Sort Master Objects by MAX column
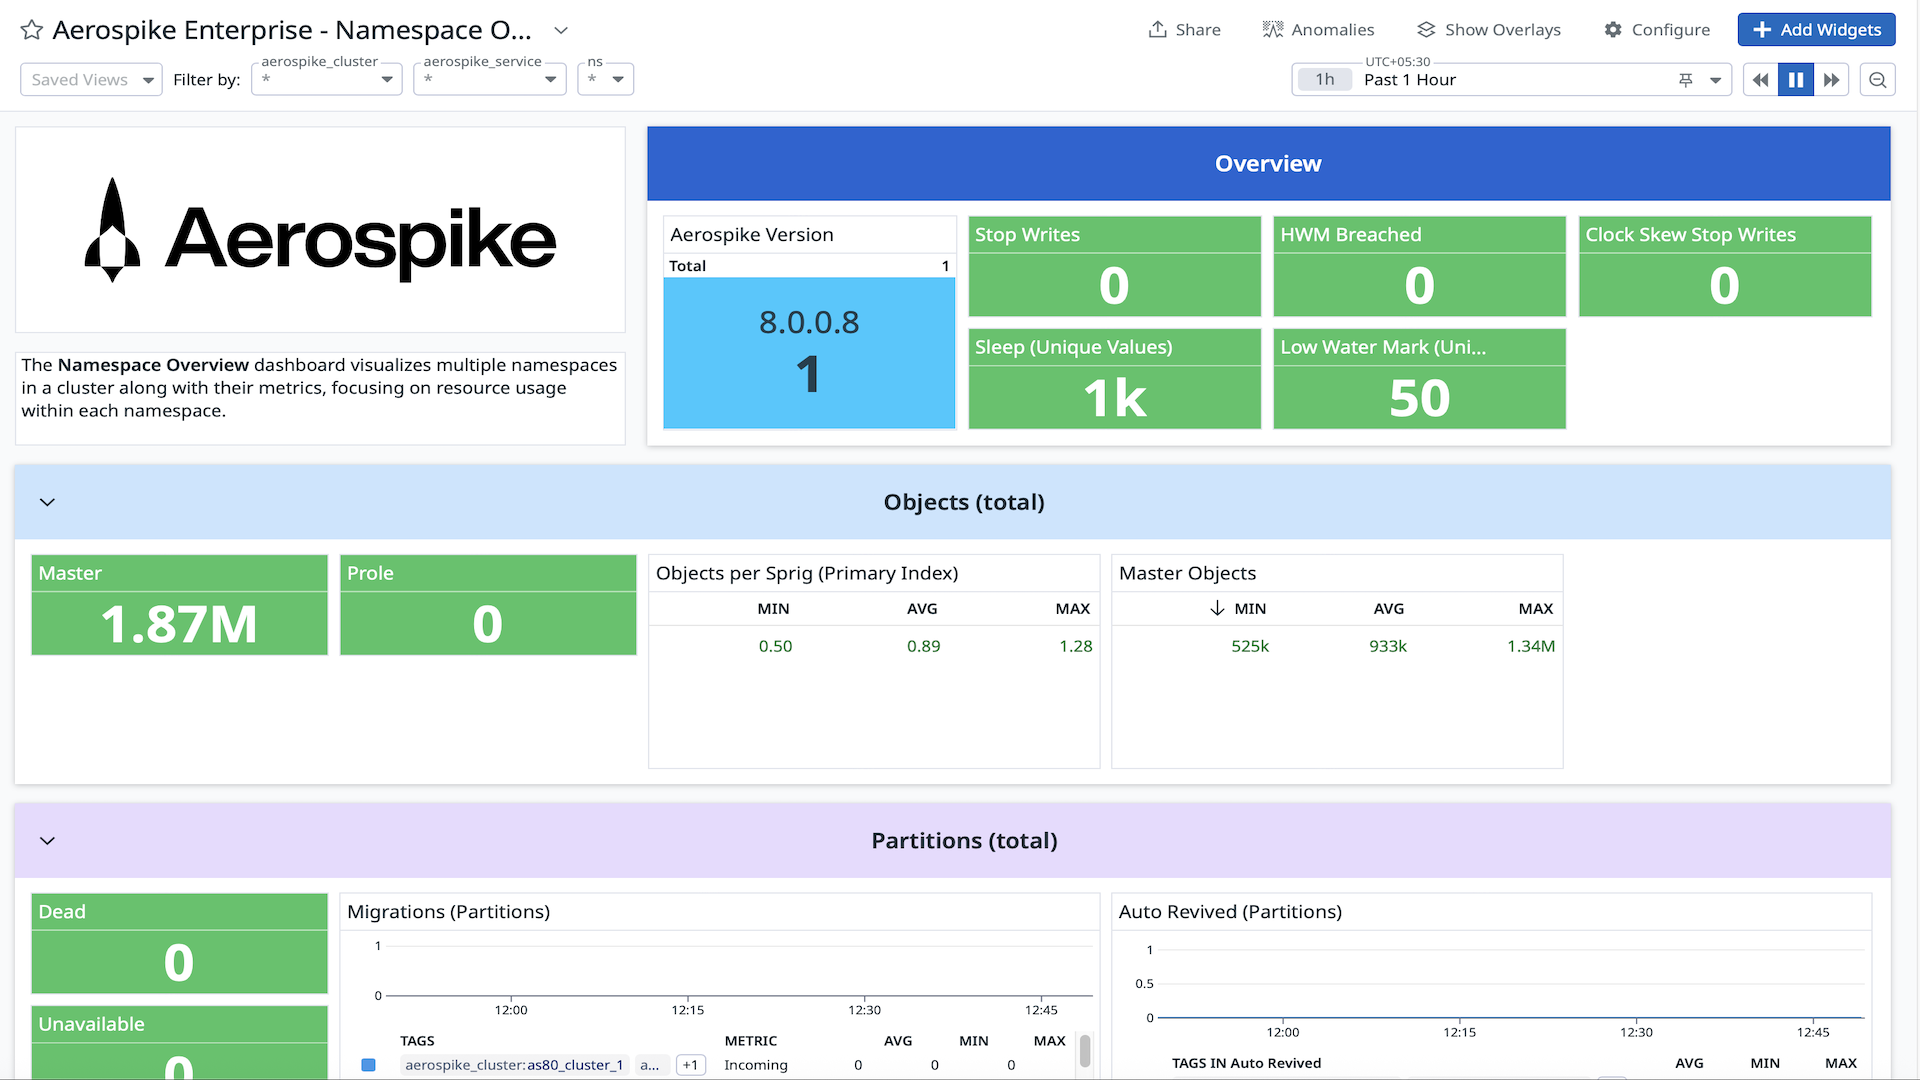The image size is (1920, 1080). click(x=1535, y=609)
